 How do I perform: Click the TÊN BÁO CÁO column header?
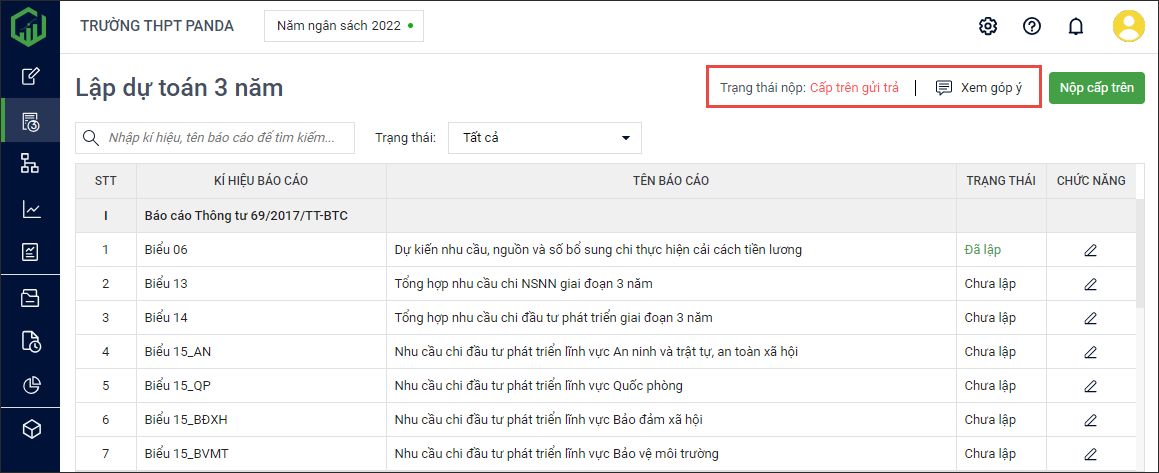coord(671,181)
